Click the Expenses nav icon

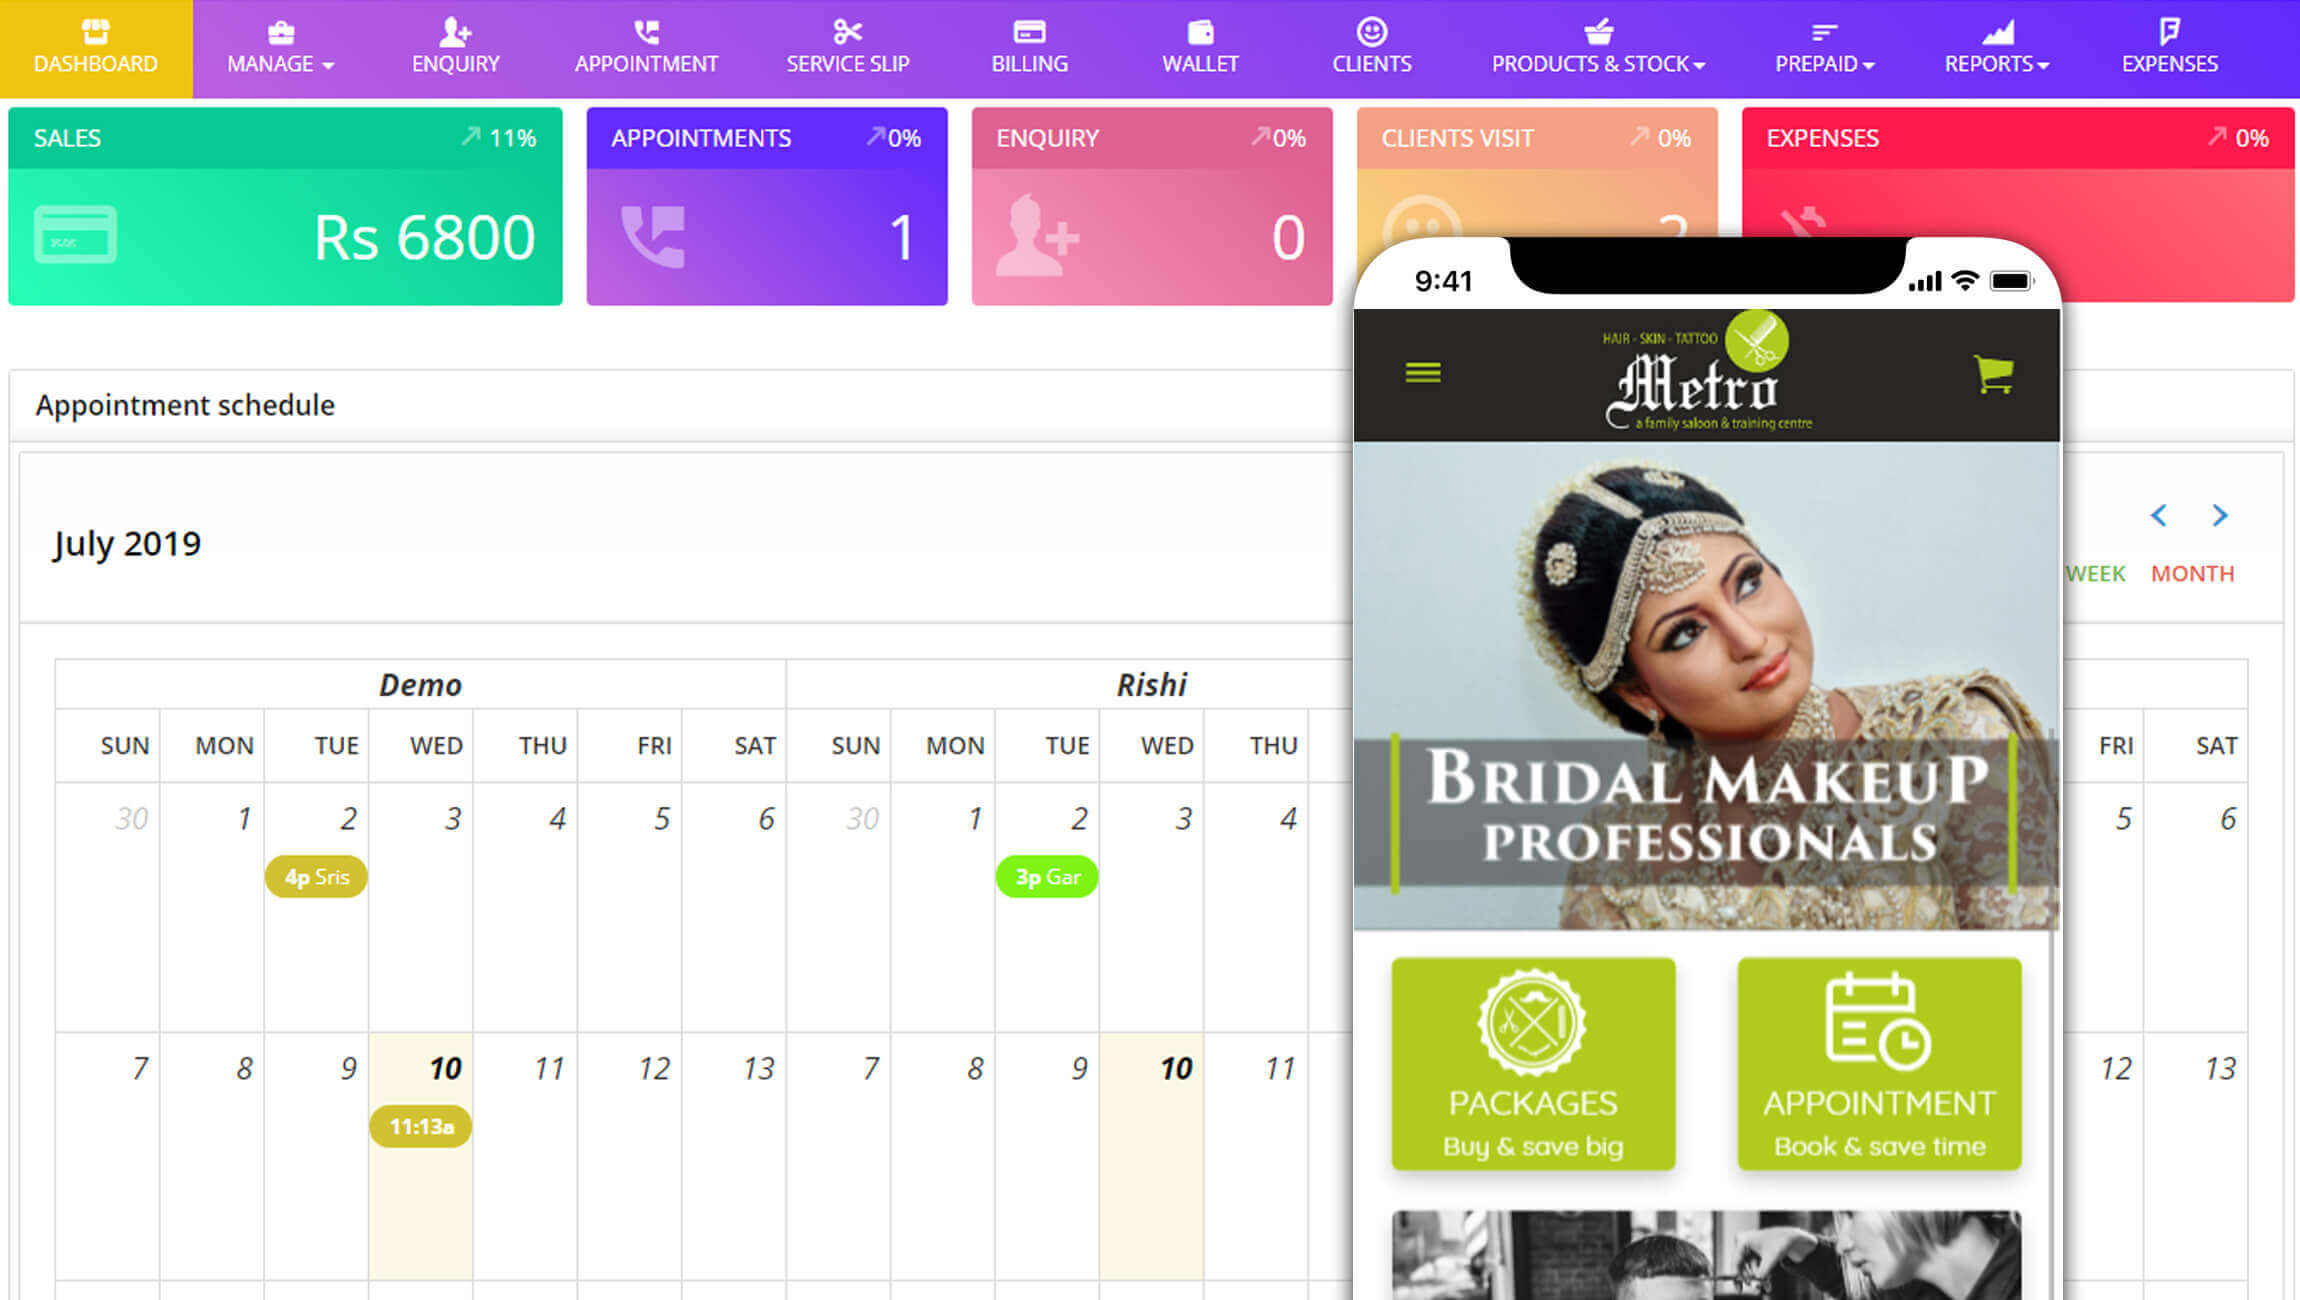click(2169, 32)
